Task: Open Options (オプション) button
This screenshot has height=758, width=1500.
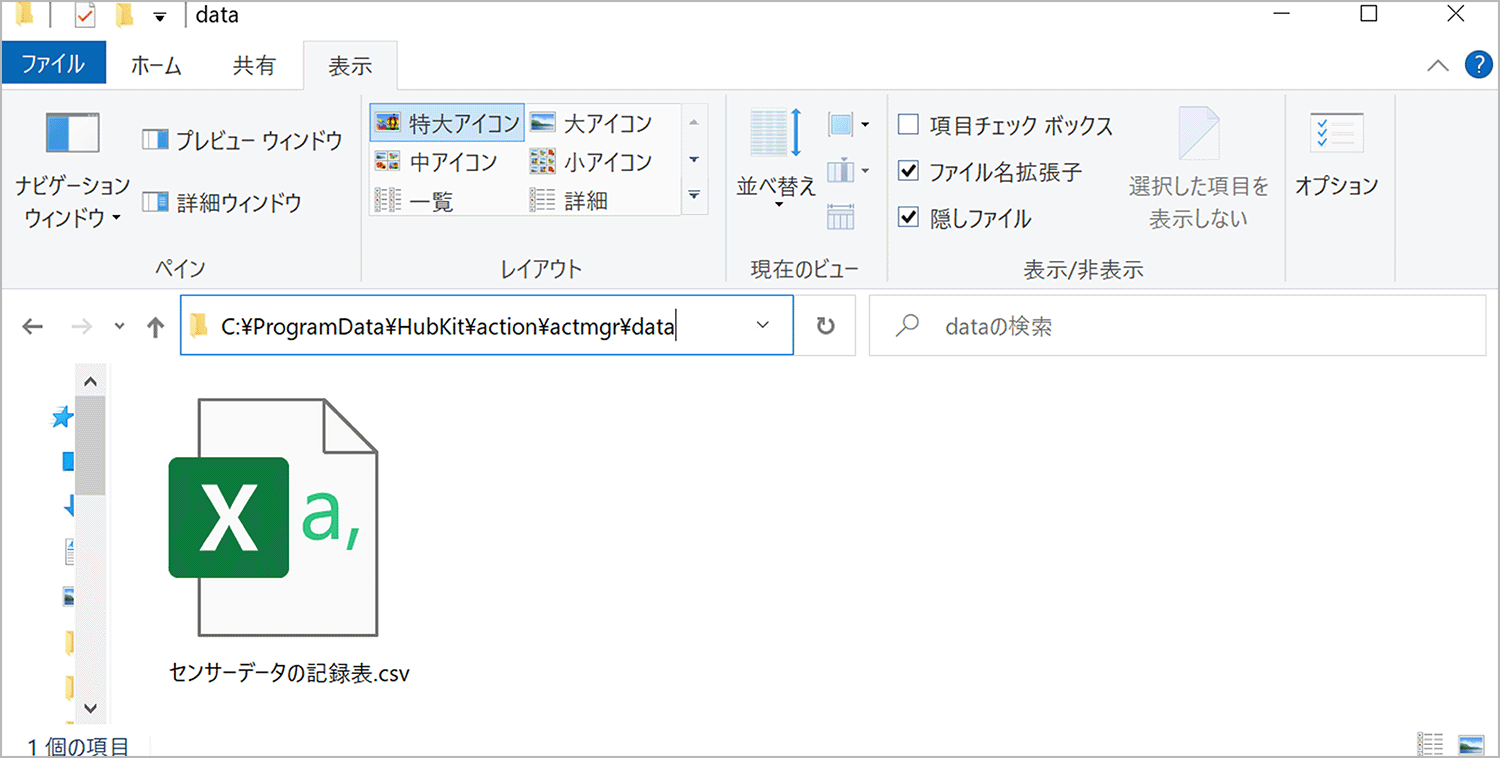Action: pyautogui.click(x=1336, y=155)
